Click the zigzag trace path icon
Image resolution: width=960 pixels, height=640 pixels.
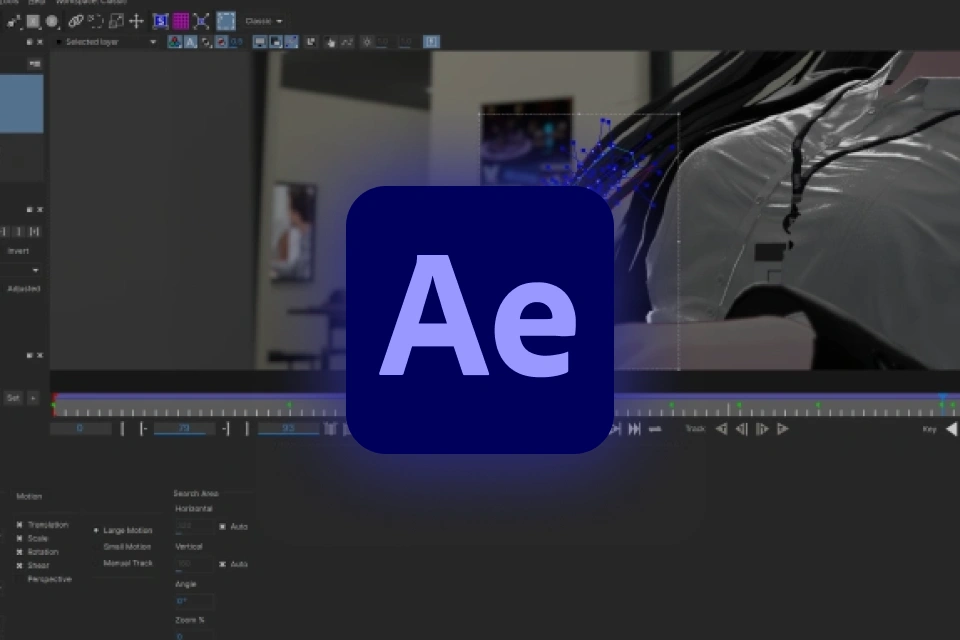coord(347,42)
